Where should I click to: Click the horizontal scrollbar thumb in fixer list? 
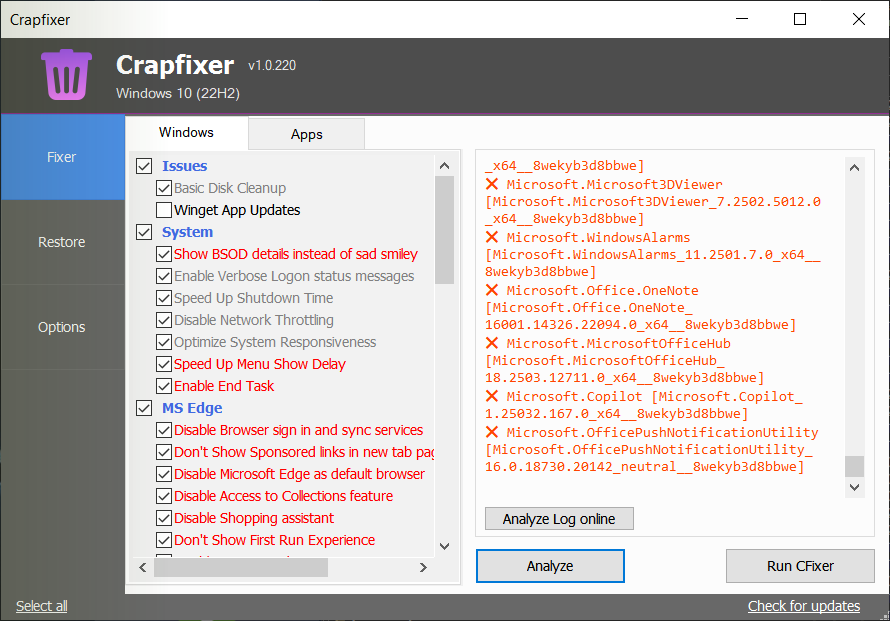pos(240,567)
